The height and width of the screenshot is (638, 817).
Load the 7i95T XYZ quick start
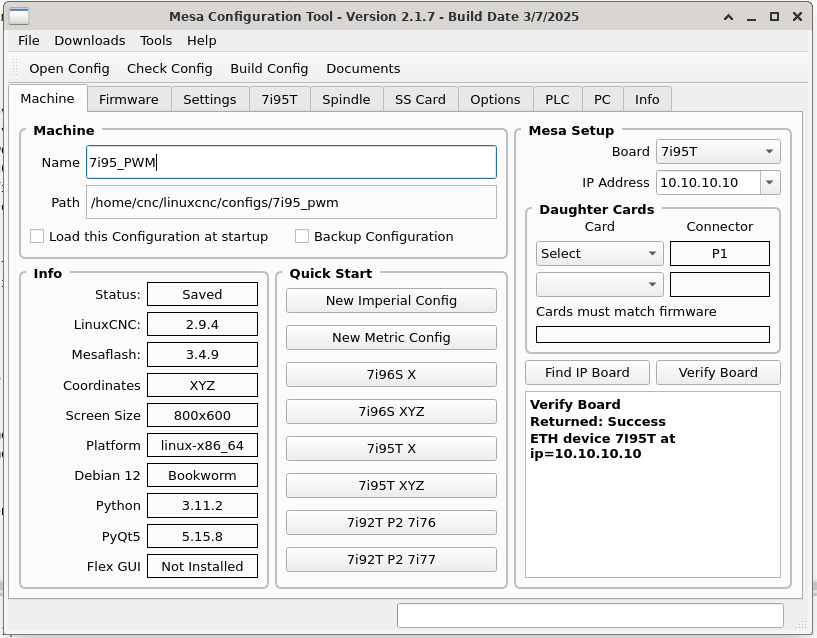pyautogui.click(x=391, y=486)
